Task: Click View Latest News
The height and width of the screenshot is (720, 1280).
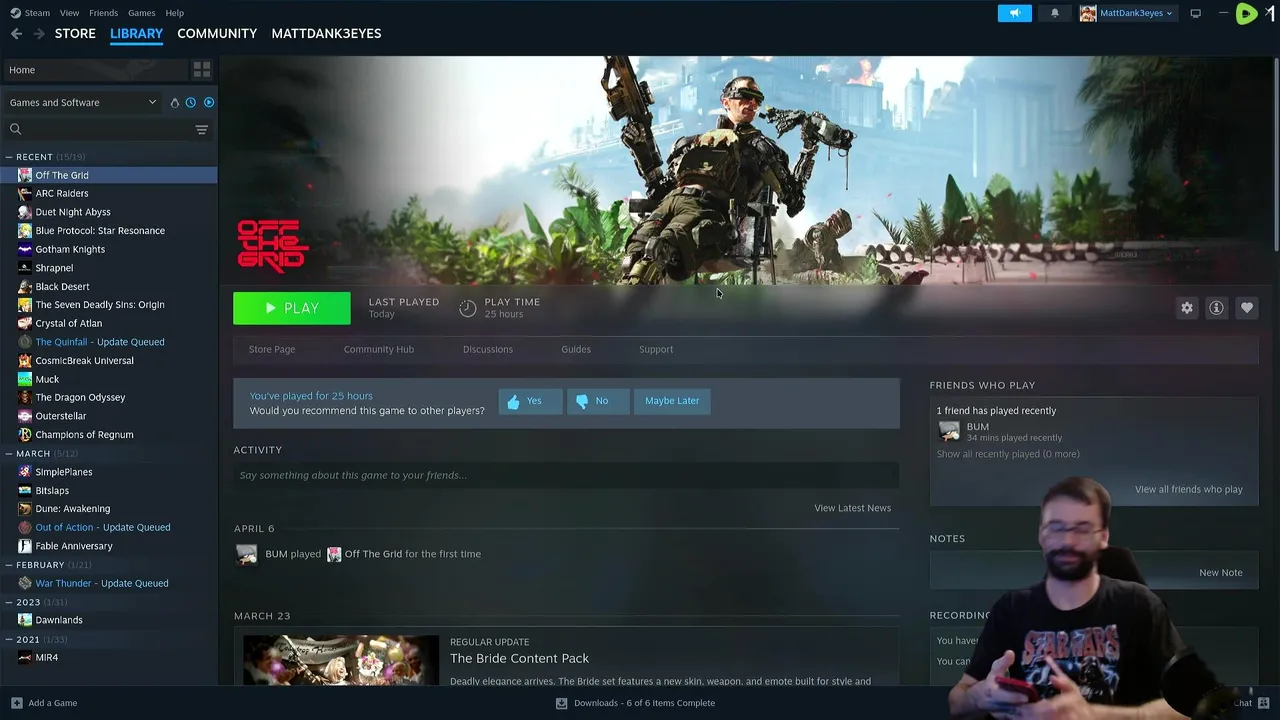Action: 852,508
